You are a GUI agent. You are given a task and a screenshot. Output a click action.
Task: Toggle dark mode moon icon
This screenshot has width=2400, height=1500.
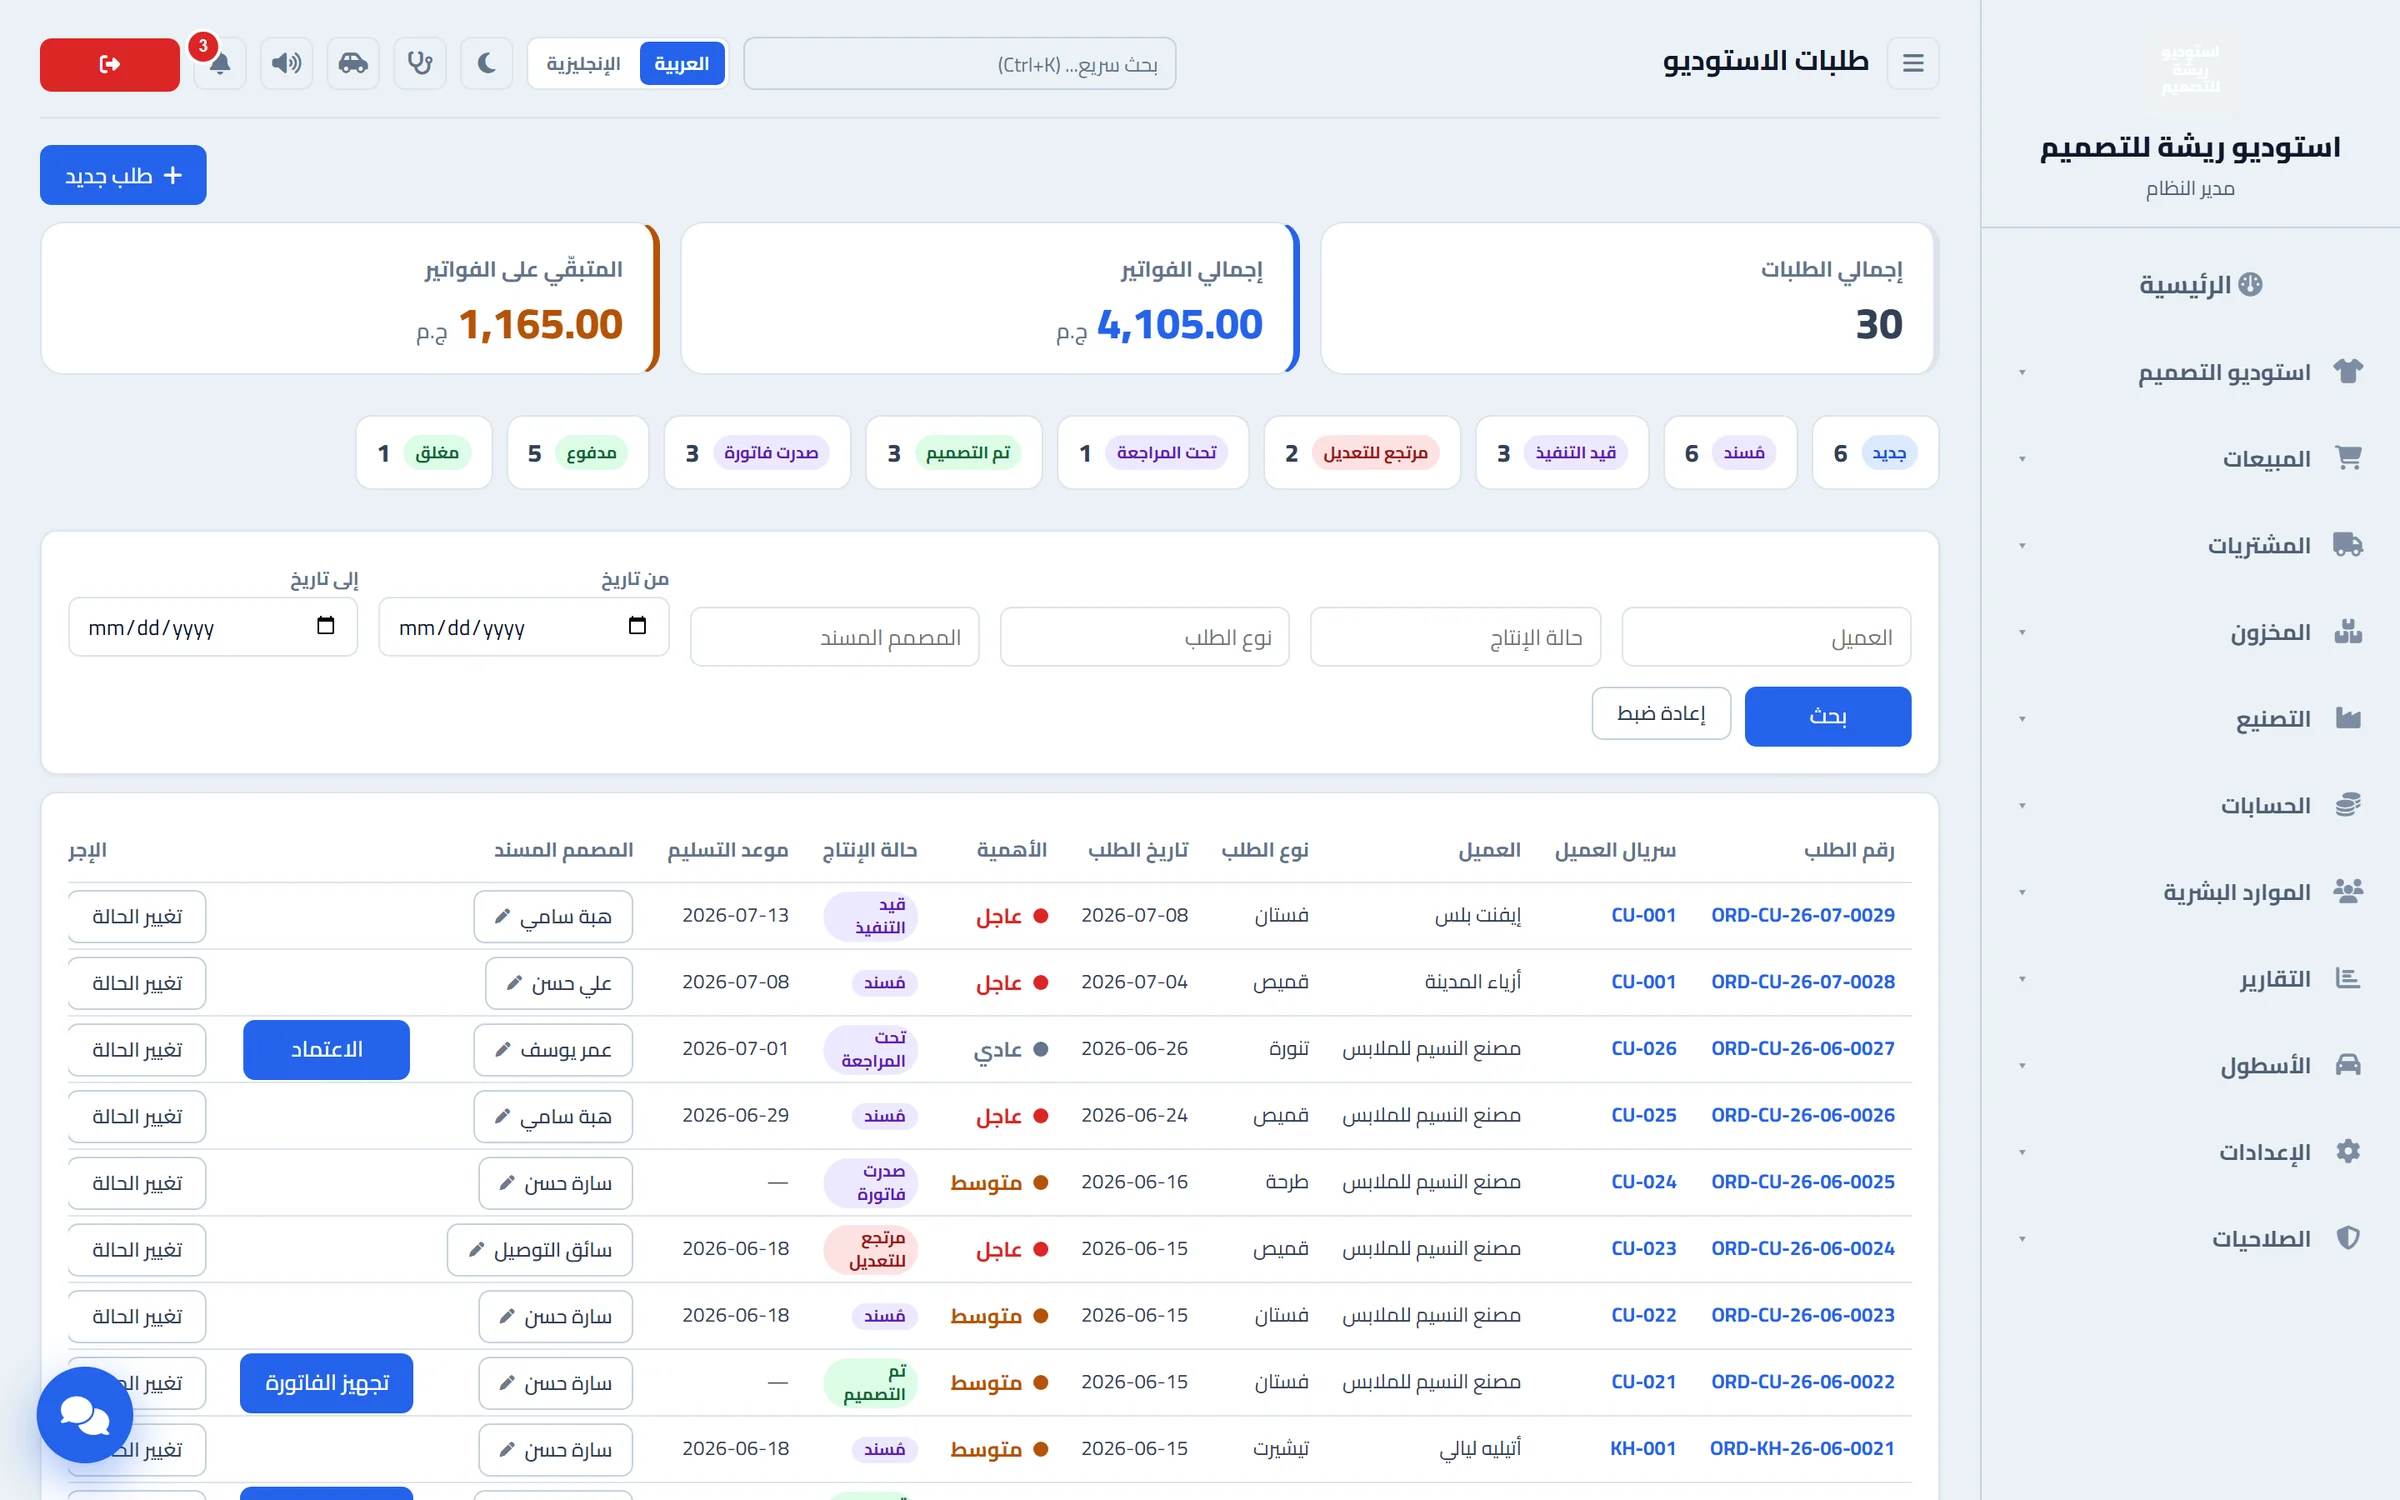click(x=487, y=64)
